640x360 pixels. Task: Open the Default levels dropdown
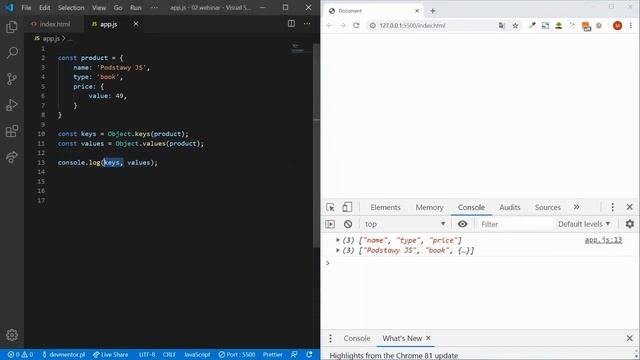tap(584, 224)
